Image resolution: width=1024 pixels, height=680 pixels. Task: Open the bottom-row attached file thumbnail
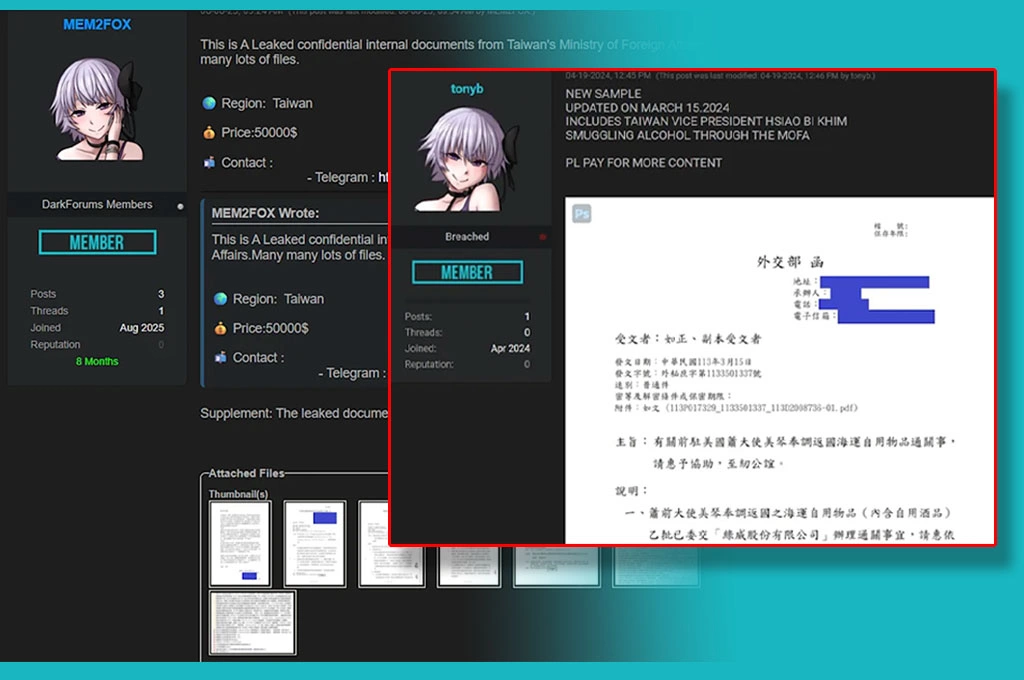(x=253, y=623)
